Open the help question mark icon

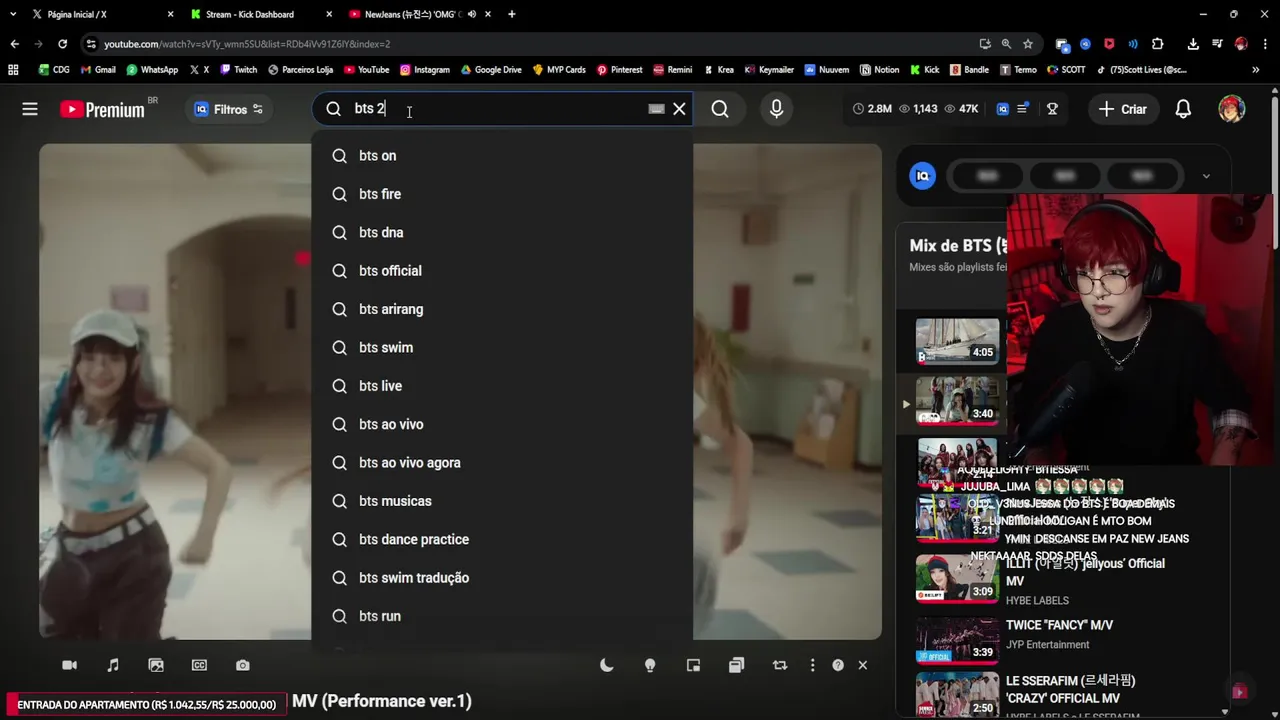coord(838,665)
